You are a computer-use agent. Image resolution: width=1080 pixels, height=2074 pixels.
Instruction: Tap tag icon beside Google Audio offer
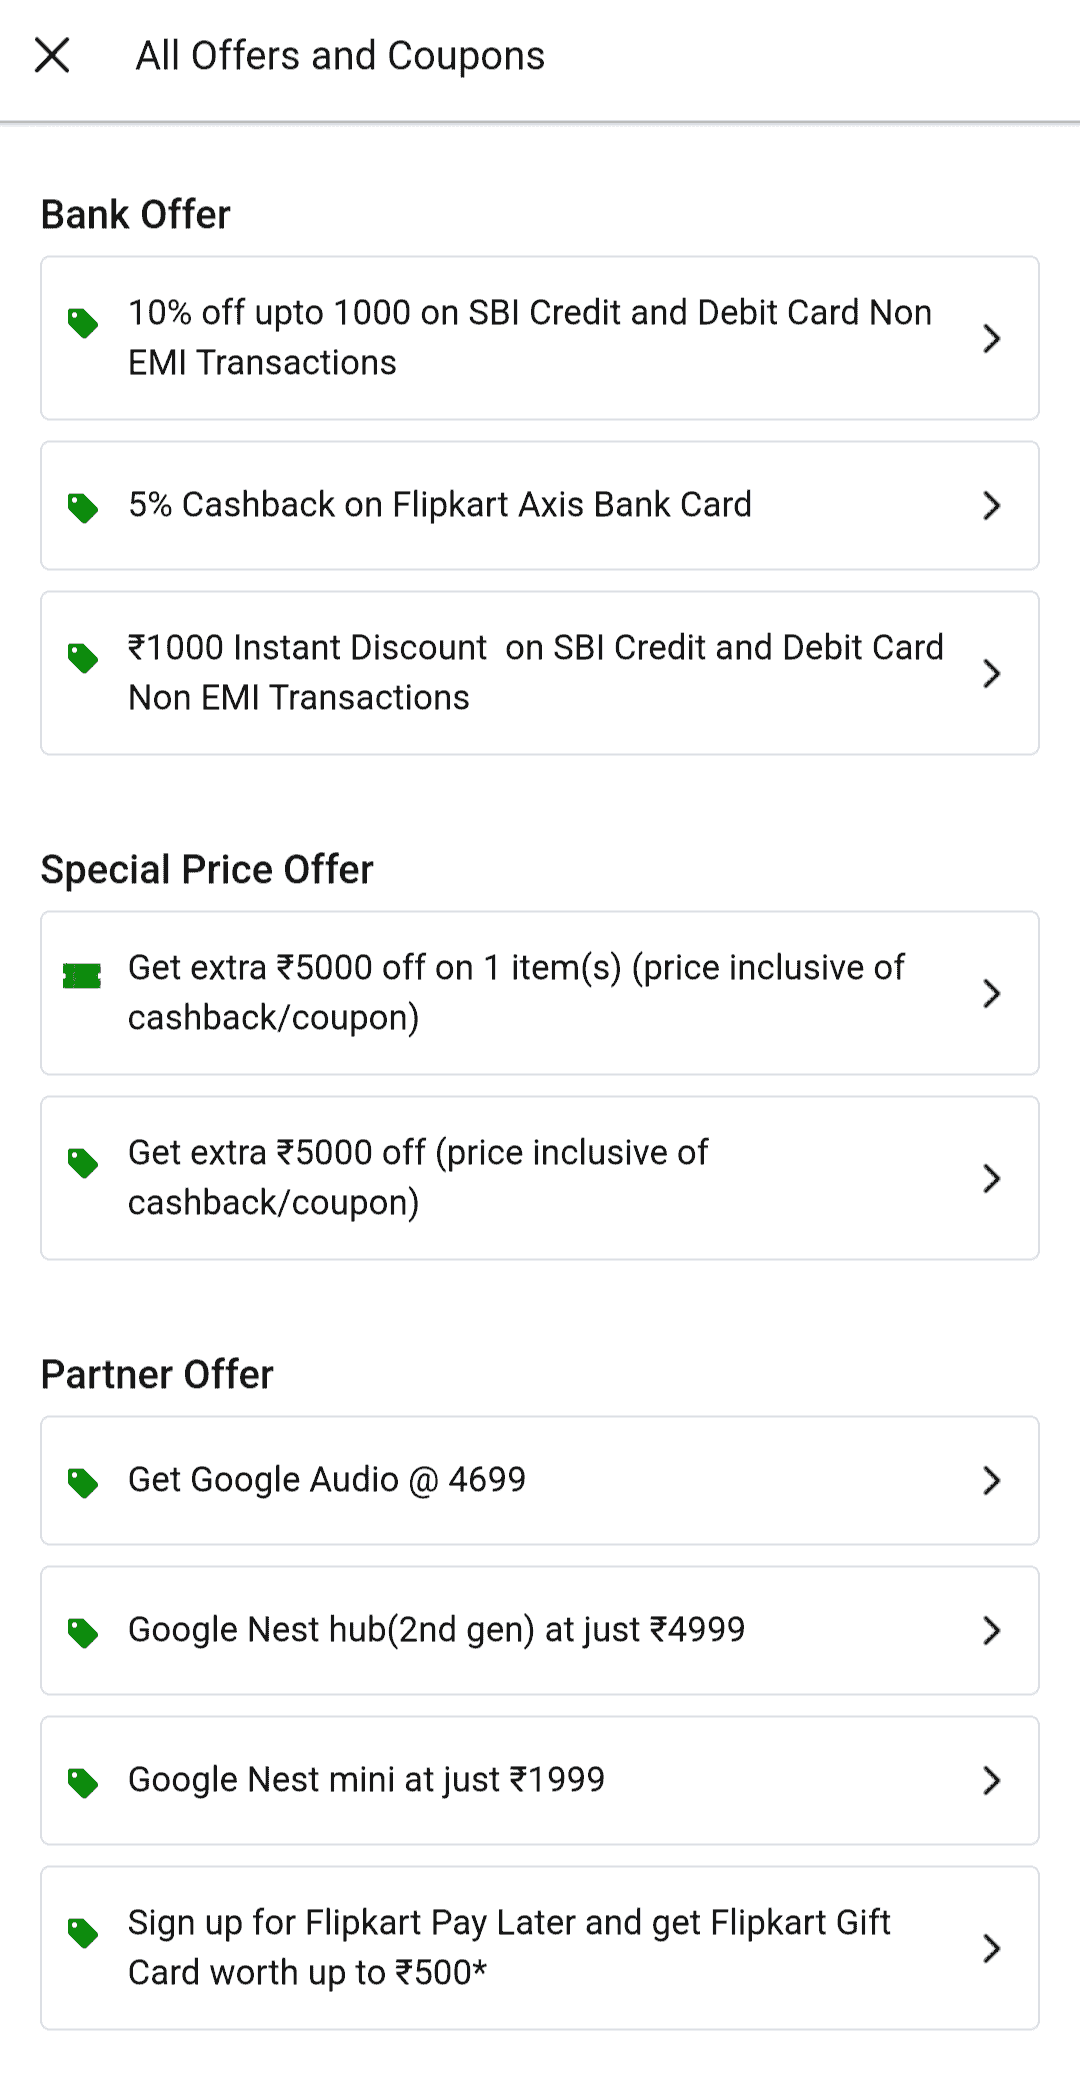(83, 1482)
